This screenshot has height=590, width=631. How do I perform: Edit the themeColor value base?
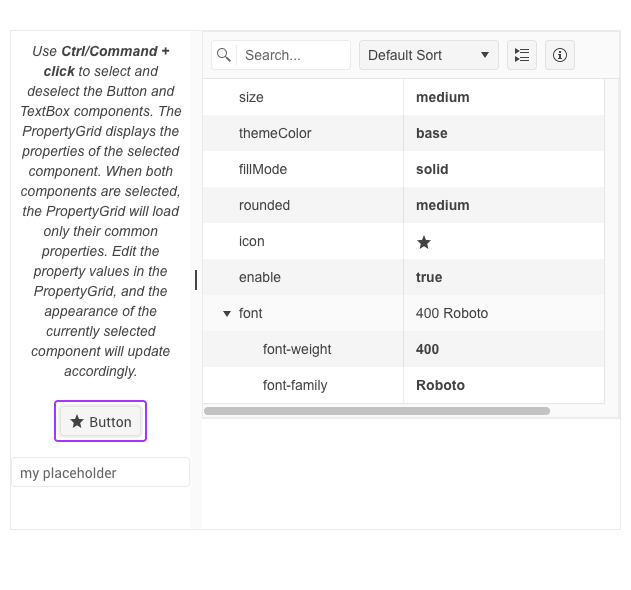432,134
